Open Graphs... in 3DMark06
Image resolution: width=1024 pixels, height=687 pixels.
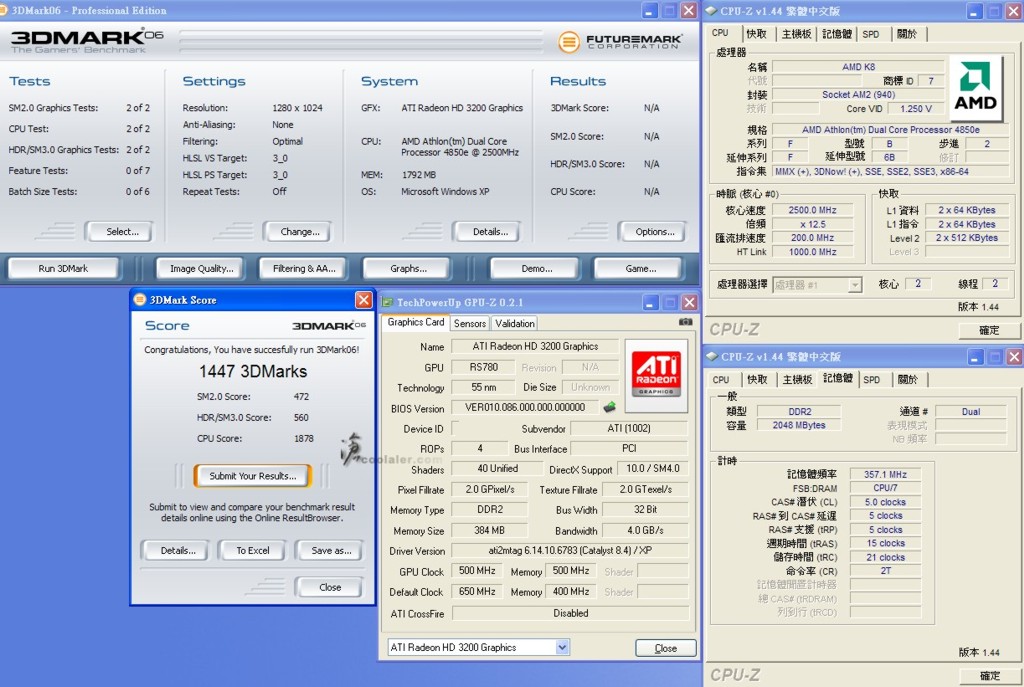click(406, 268)
